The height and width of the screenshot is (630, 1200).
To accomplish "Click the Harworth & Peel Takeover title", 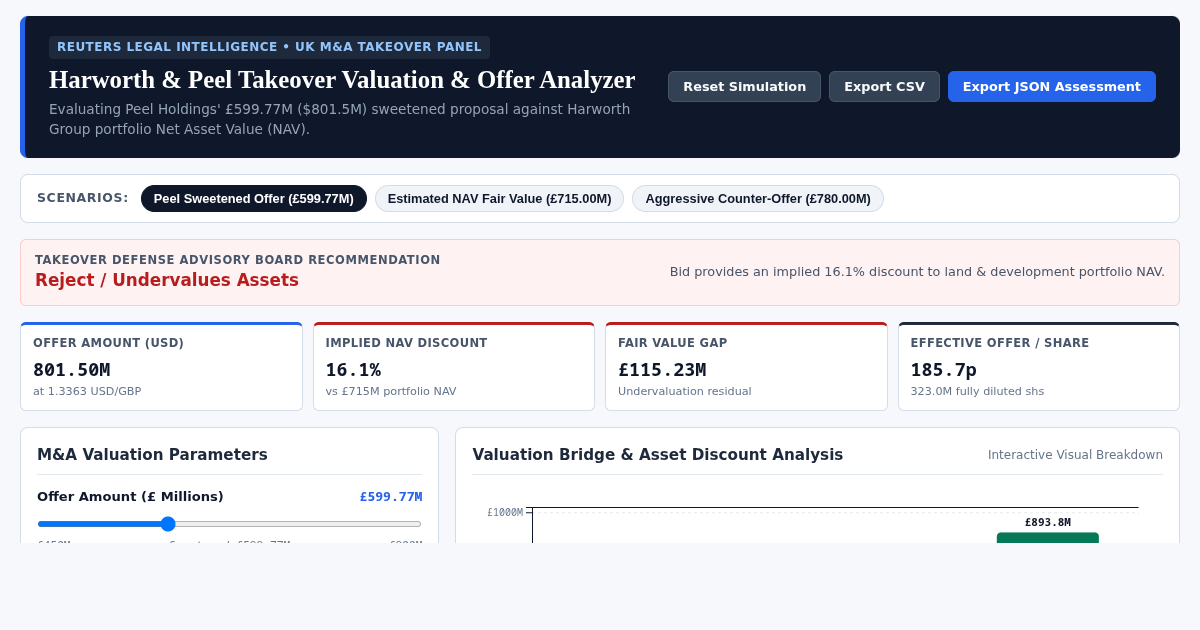I will pyautogui.click(x=342, y=80).
